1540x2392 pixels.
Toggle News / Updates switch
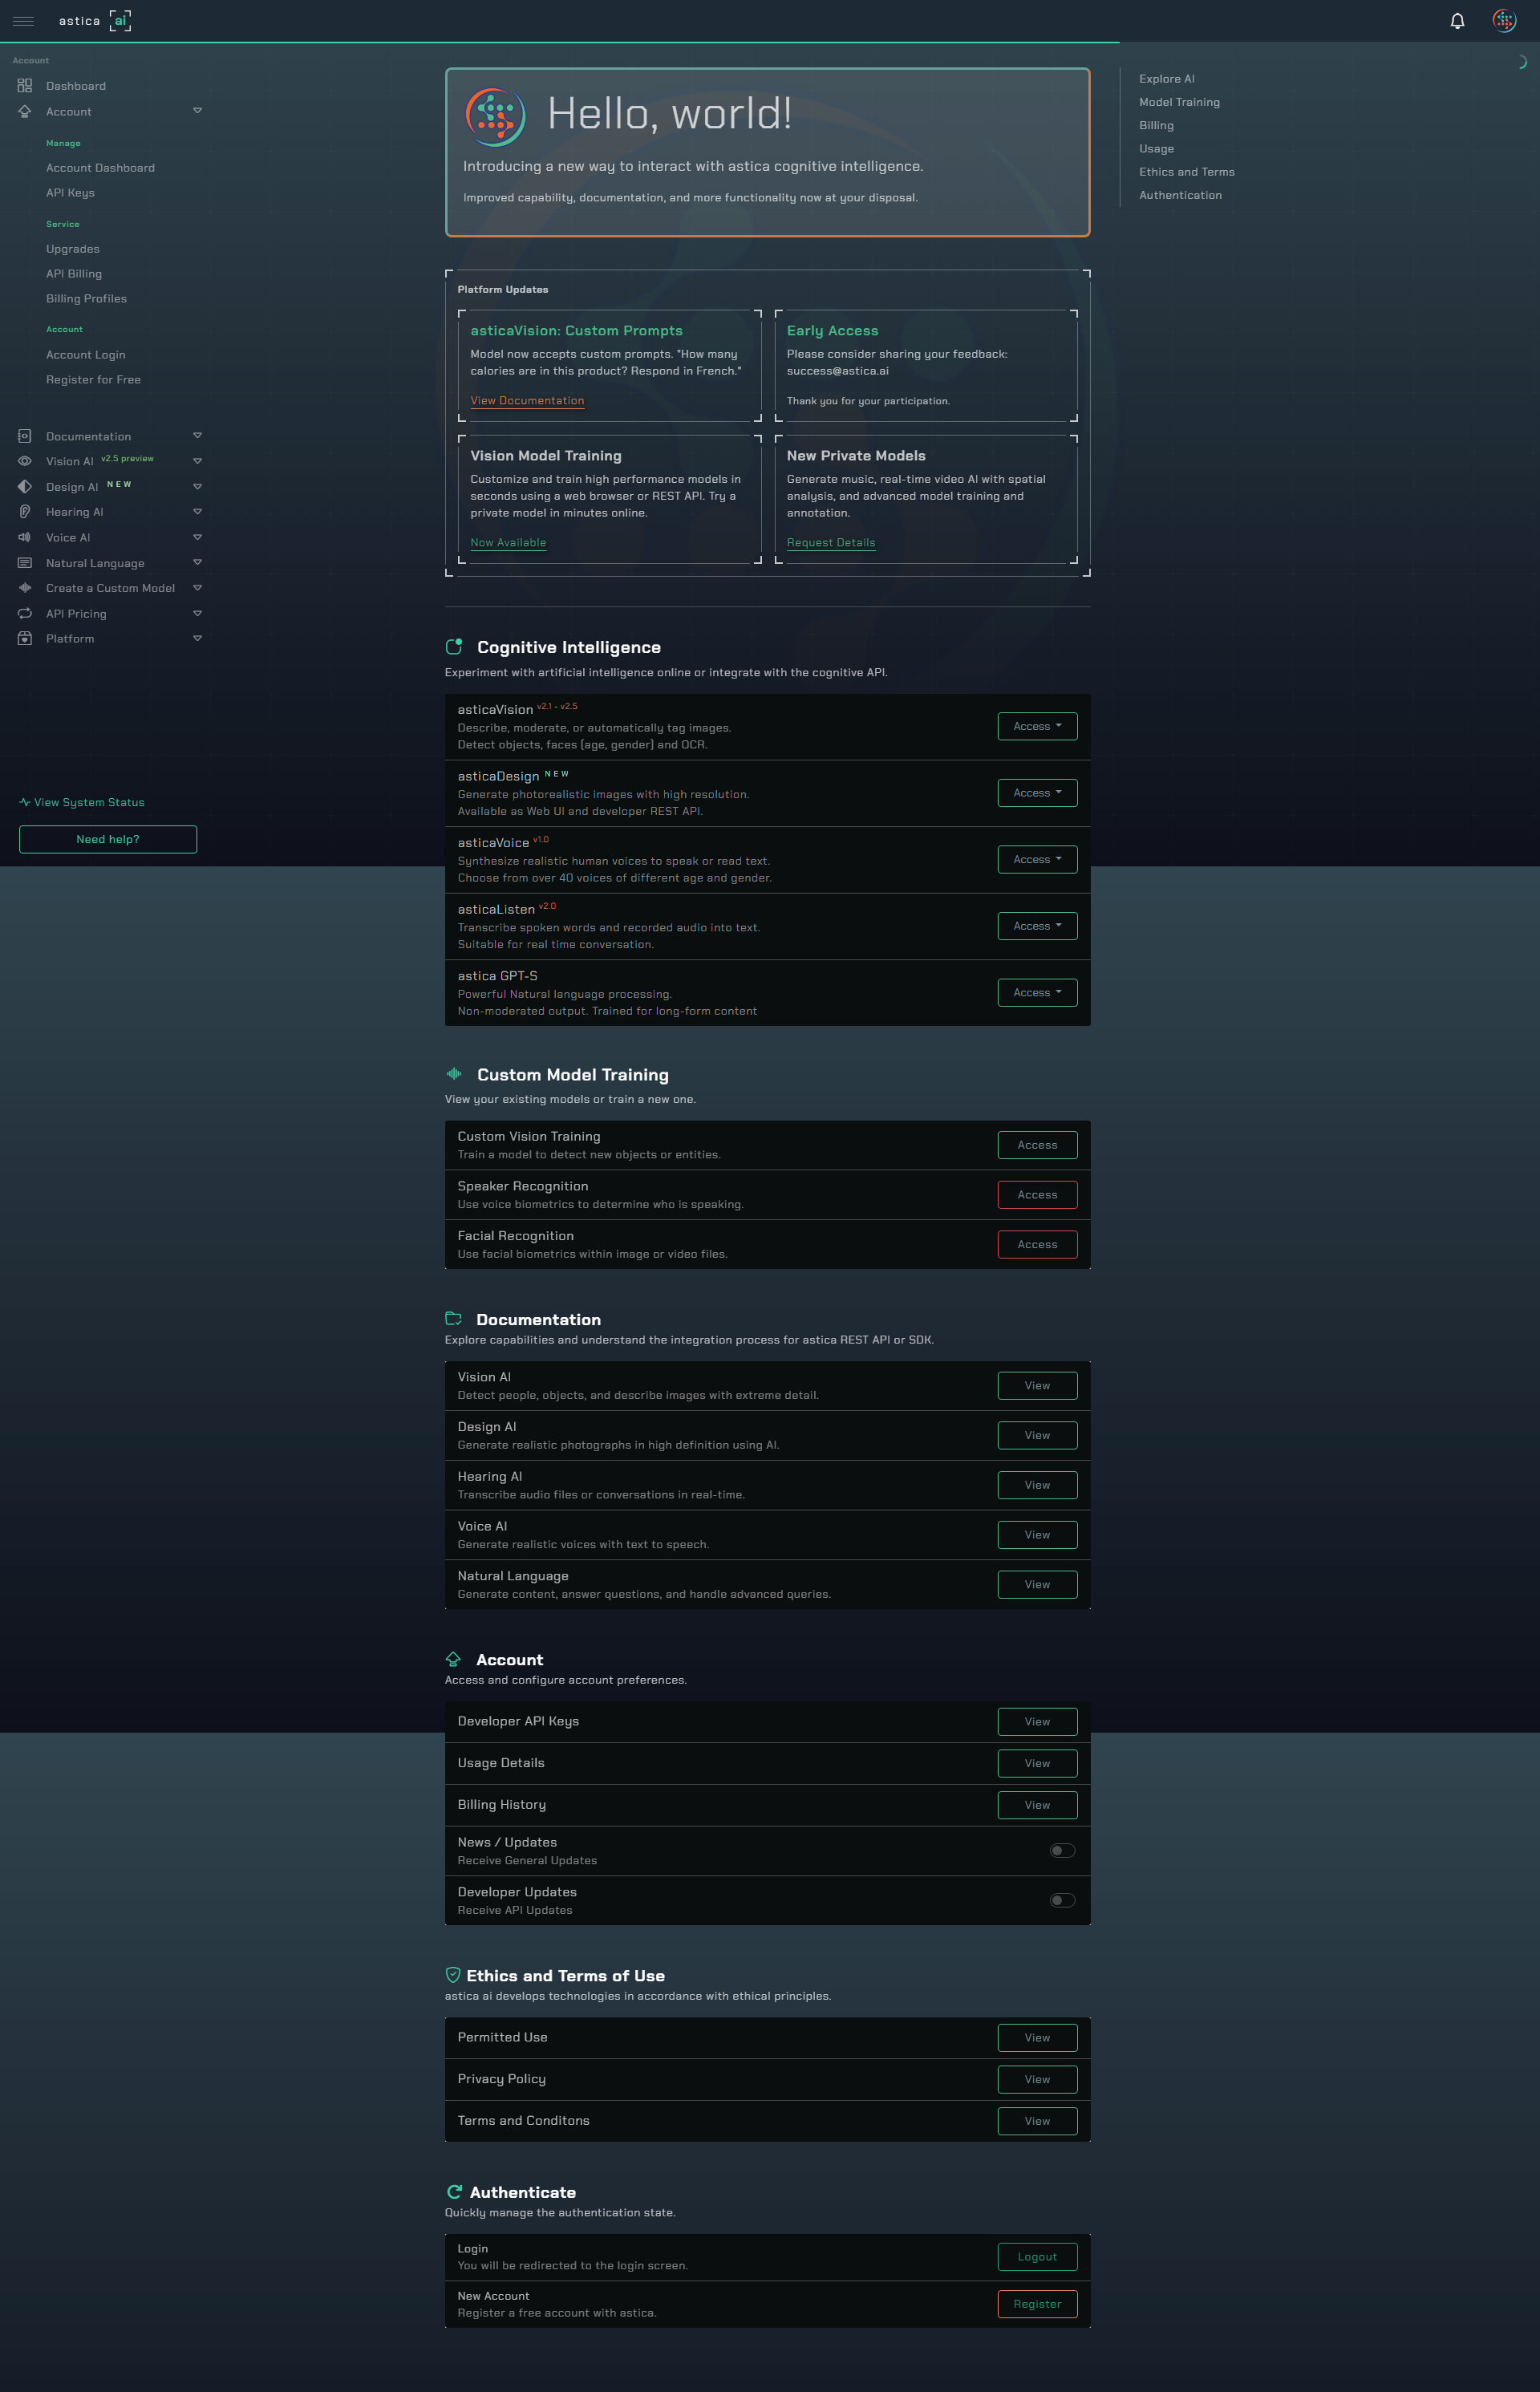pyautogui.click(x=1062, y=1851)
